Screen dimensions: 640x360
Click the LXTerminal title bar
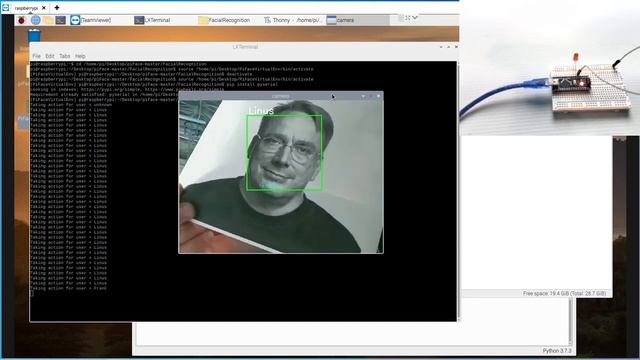point(245,47)
